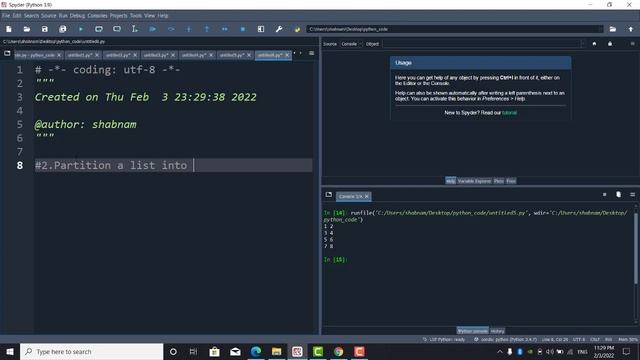This screenshot has width=640, height=360.
Task: Open the Edit menu
Action: 17,16
